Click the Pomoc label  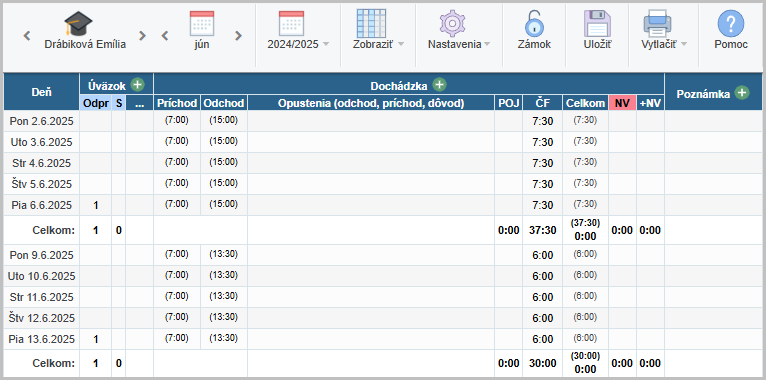731,44
